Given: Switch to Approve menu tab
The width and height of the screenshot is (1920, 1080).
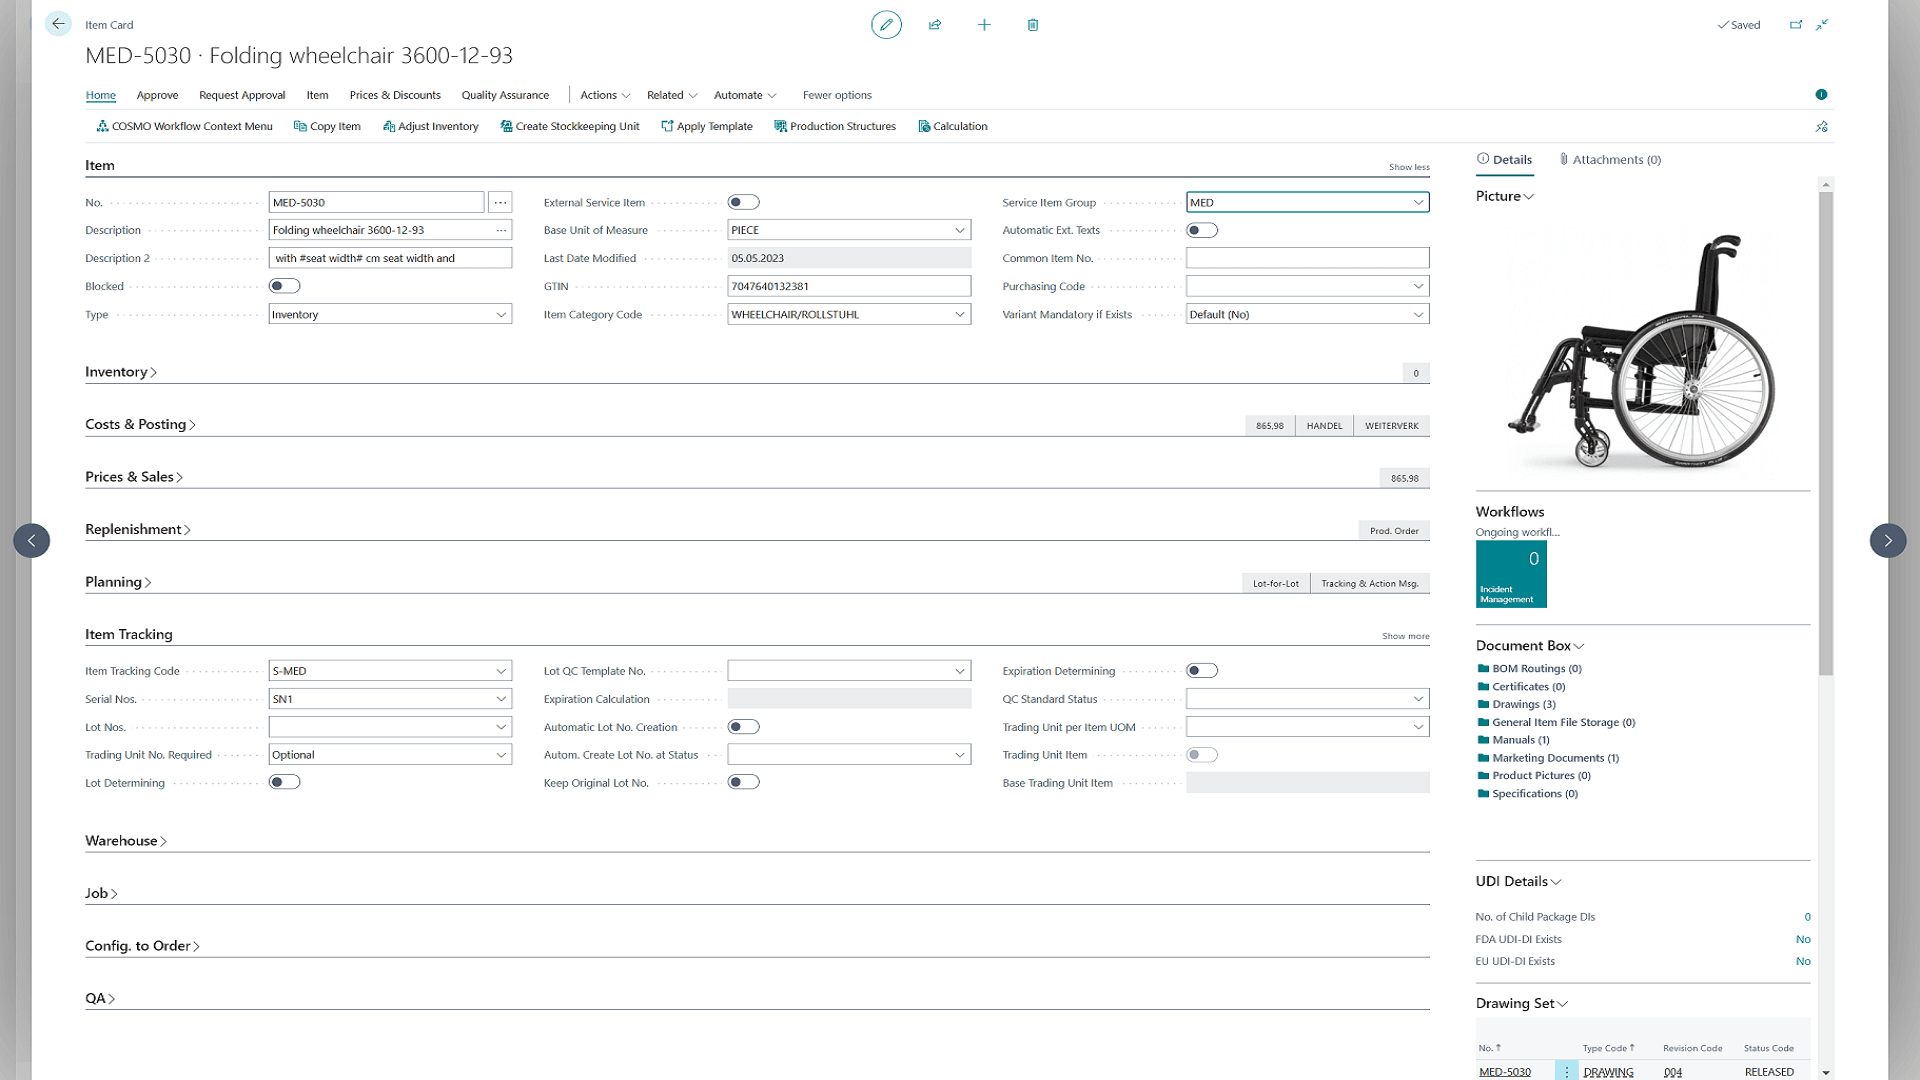Looking at the screenshot, I should [157, 95].
